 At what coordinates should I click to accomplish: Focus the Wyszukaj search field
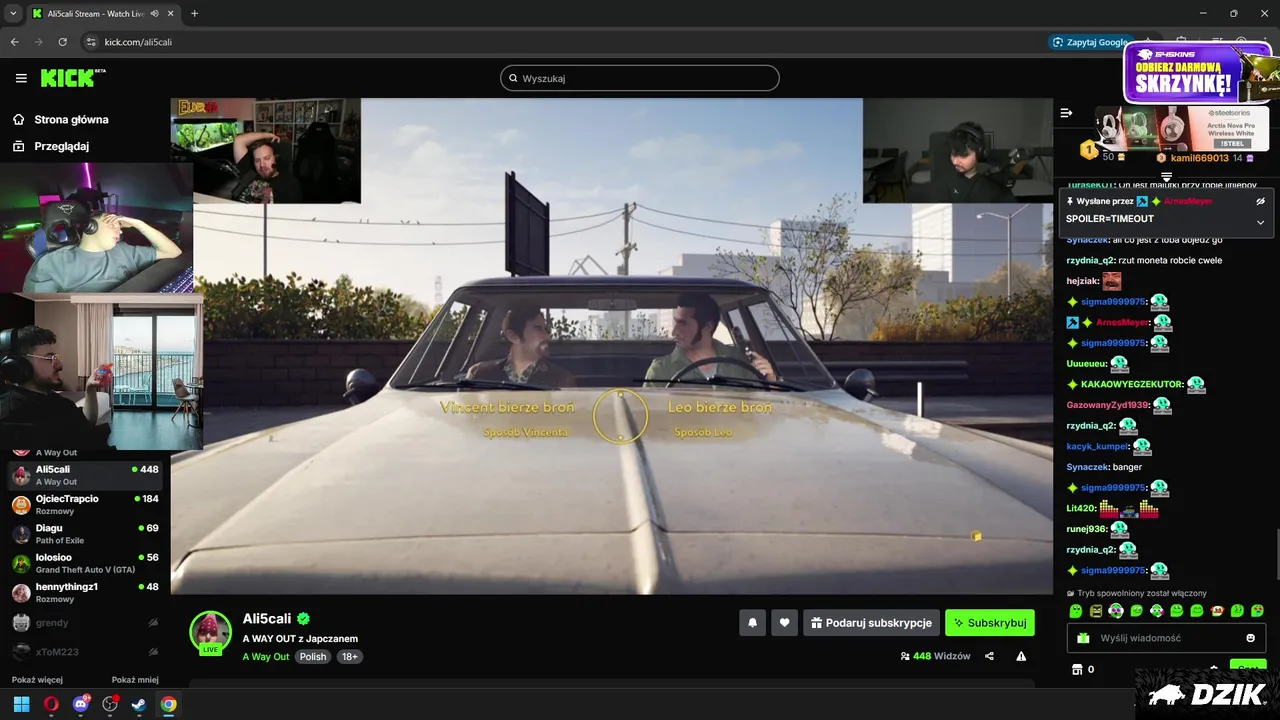(640, 78)
